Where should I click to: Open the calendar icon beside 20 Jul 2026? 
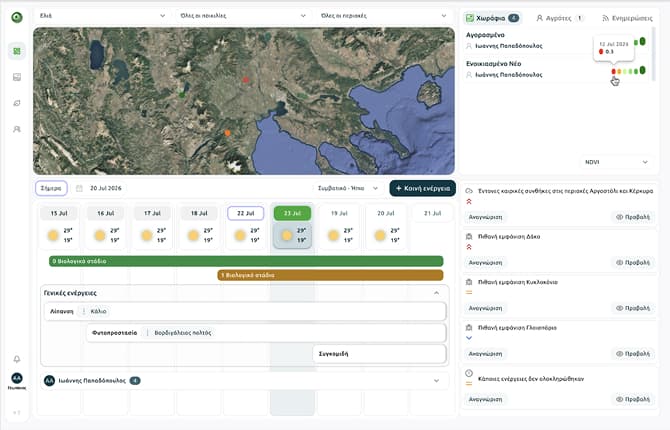click(x=79, y=188)
